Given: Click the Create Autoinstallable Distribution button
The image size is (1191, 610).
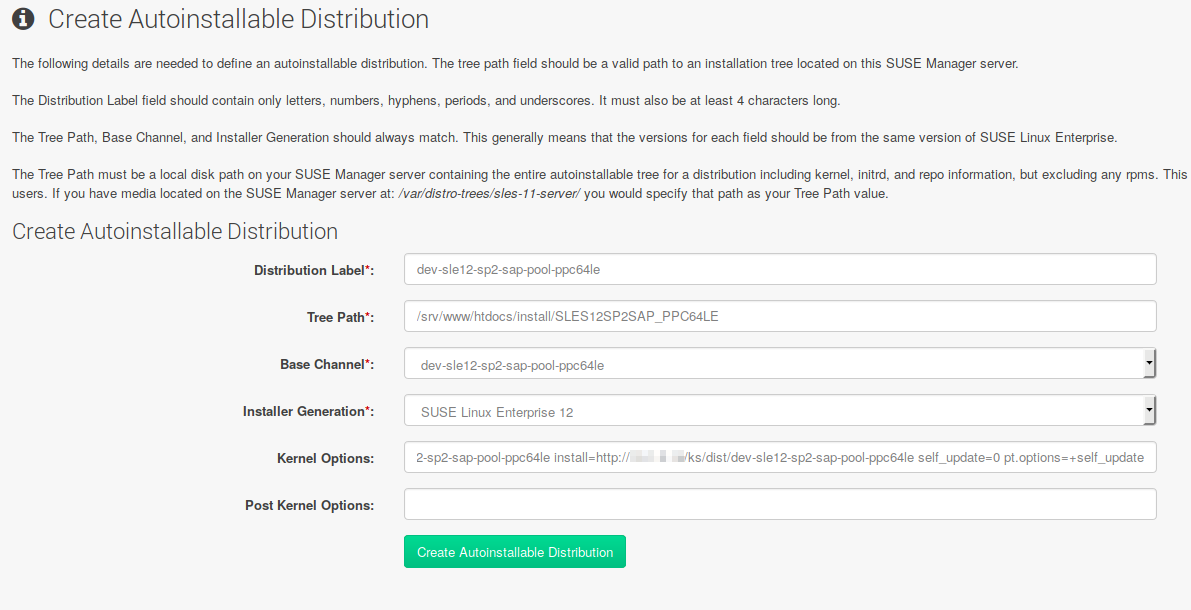Looking at the screenshot, I should click(x=514, y=551).
